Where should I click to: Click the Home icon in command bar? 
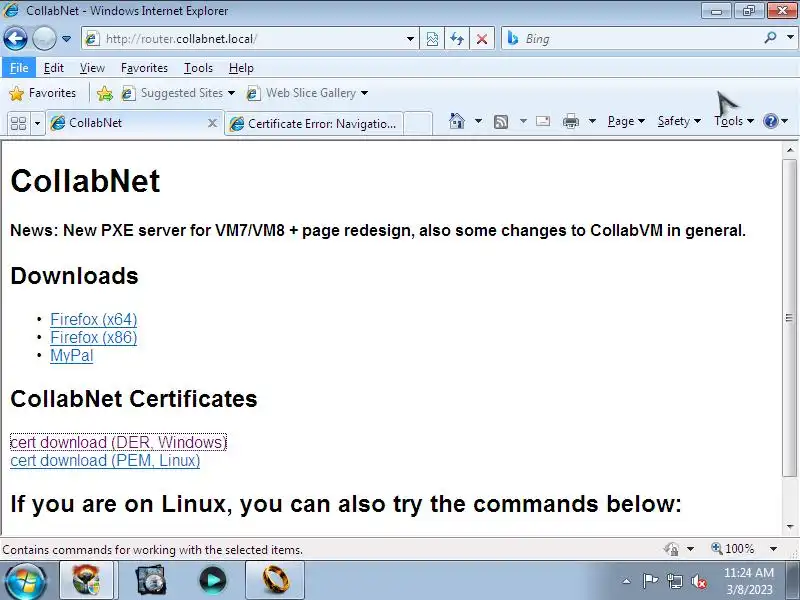coord(457,121)
